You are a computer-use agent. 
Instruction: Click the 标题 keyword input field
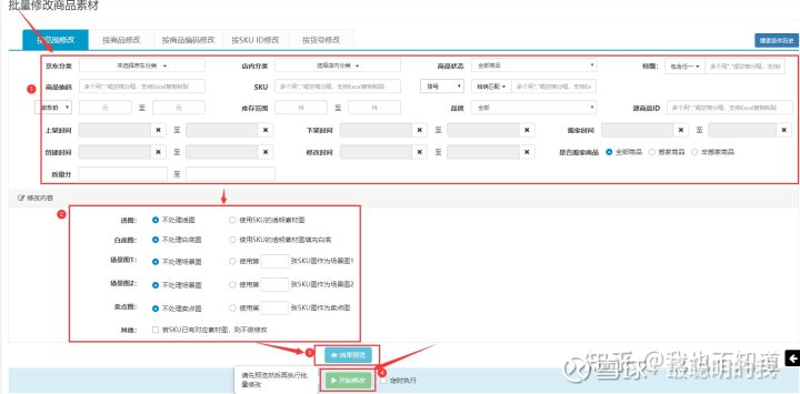pyautogui.click(x=745, y=66)
